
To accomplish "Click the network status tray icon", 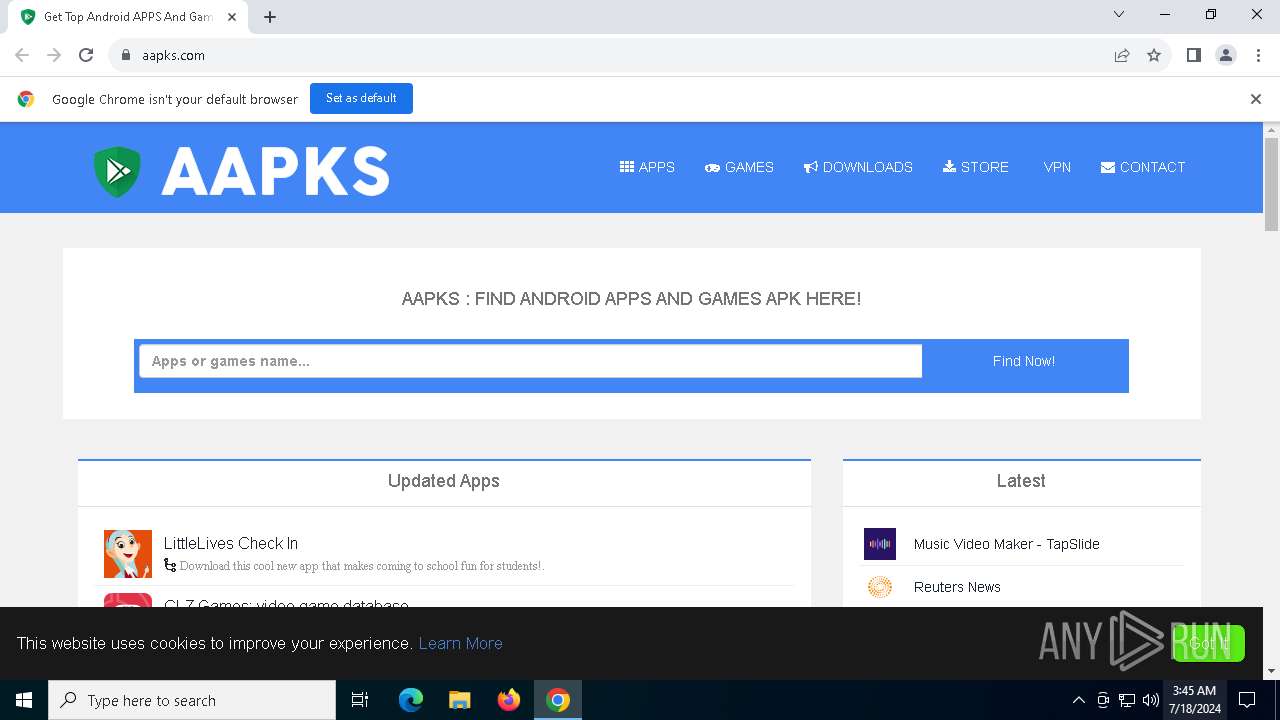I will (x=1127, y=700).
